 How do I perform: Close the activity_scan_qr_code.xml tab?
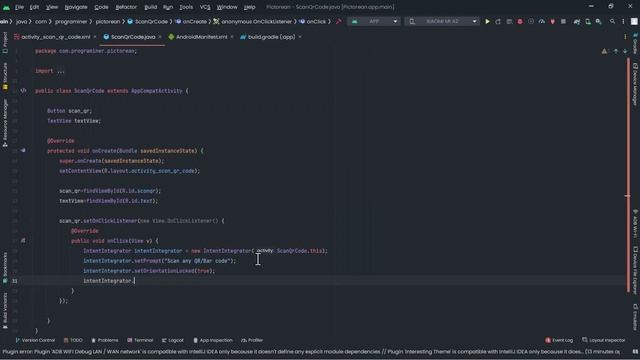[x=95, y=37]
